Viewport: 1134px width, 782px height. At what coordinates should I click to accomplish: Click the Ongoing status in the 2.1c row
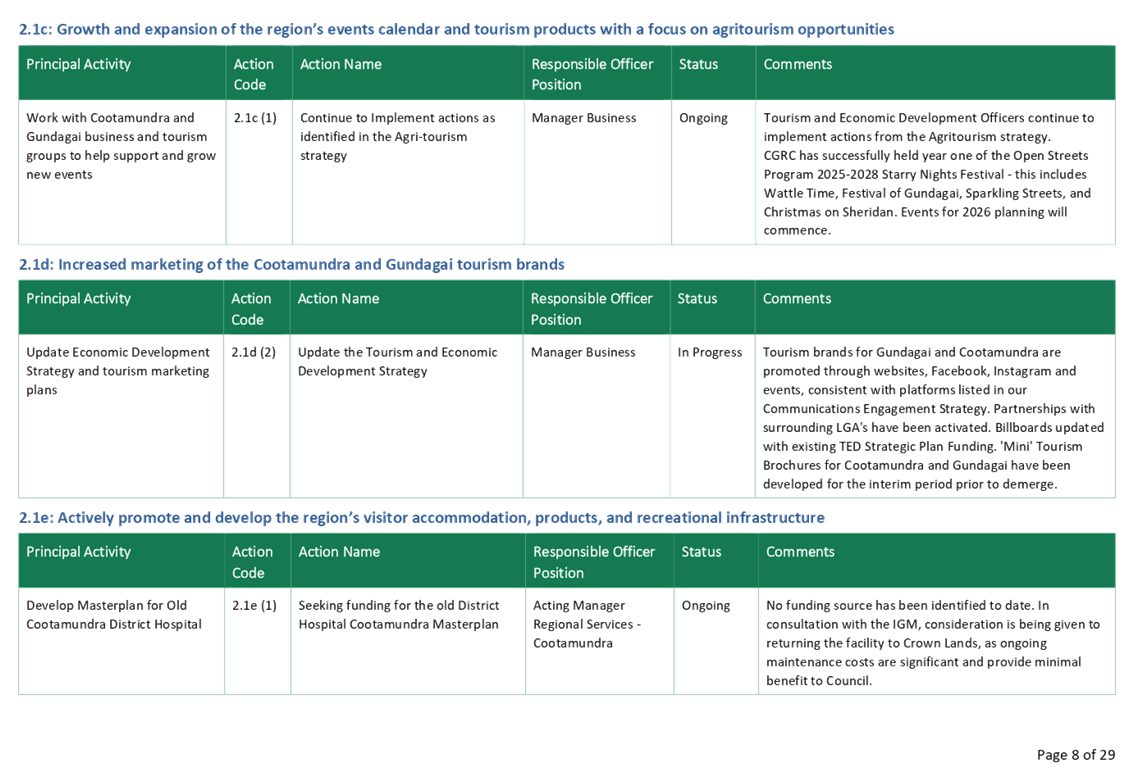pyautogui.click(x=703, y=118)
